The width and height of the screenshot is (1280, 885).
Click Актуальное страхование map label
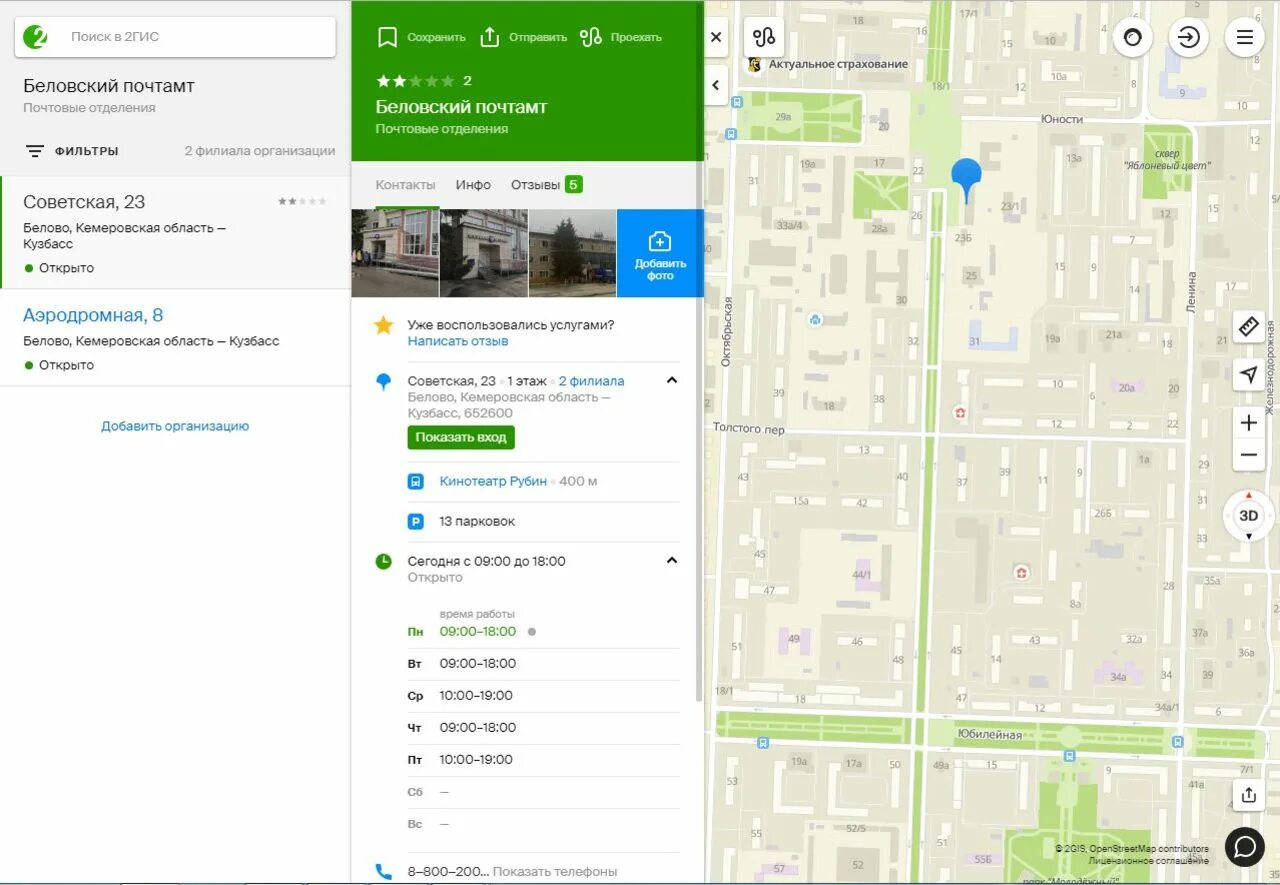[x=836, y=64]
